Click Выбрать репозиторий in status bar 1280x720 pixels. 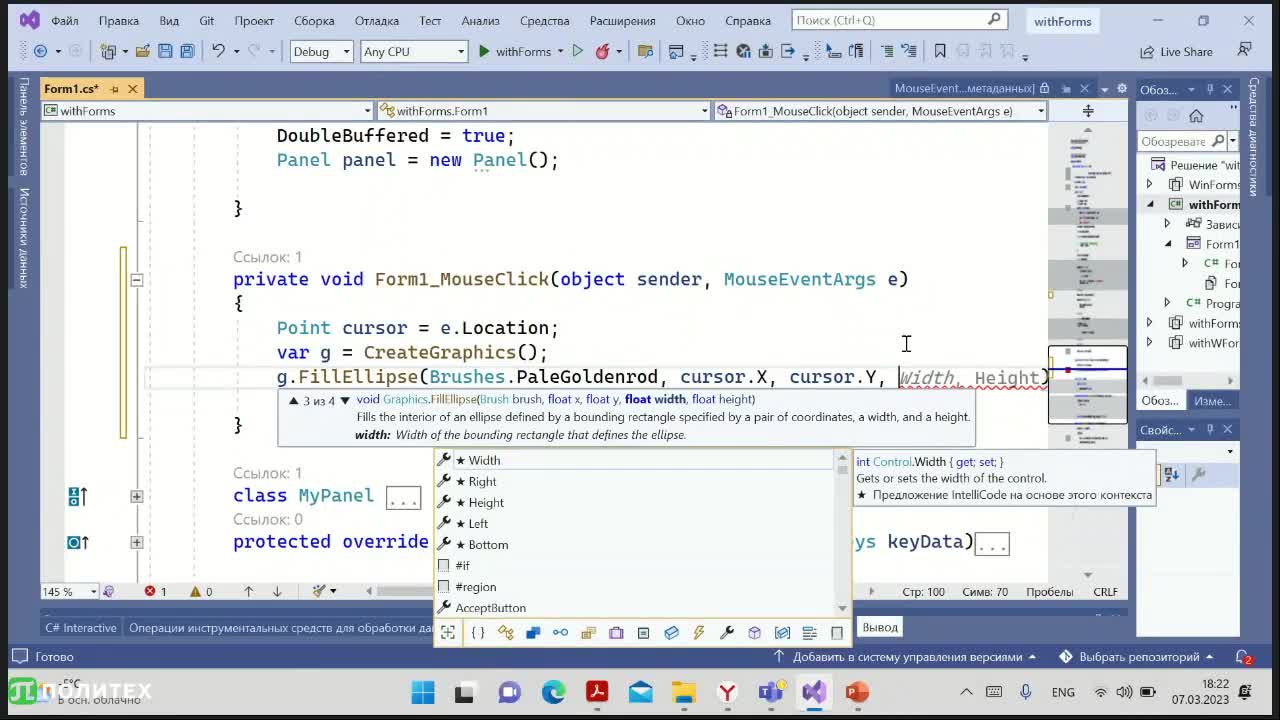click(x=1135, y=657)
